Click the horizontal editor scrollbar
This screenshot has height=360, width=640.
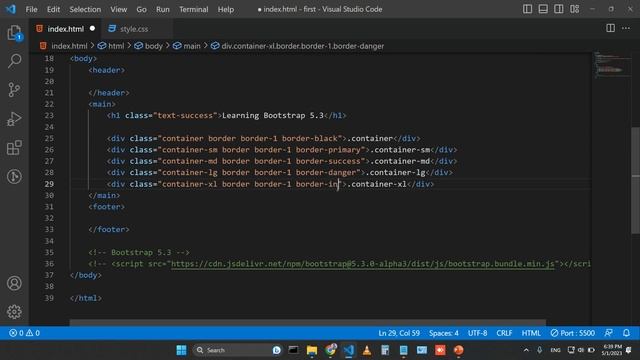307,322
